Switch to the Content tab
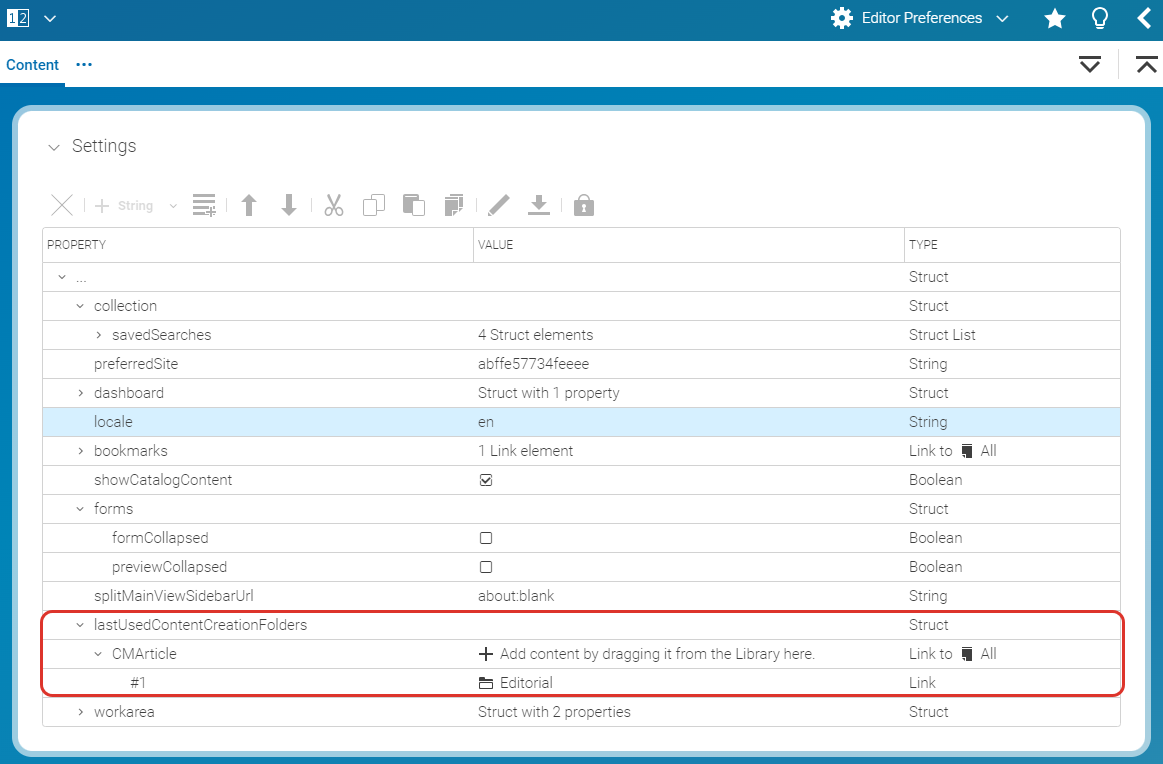1163x764 pixels. click(32, 64)
